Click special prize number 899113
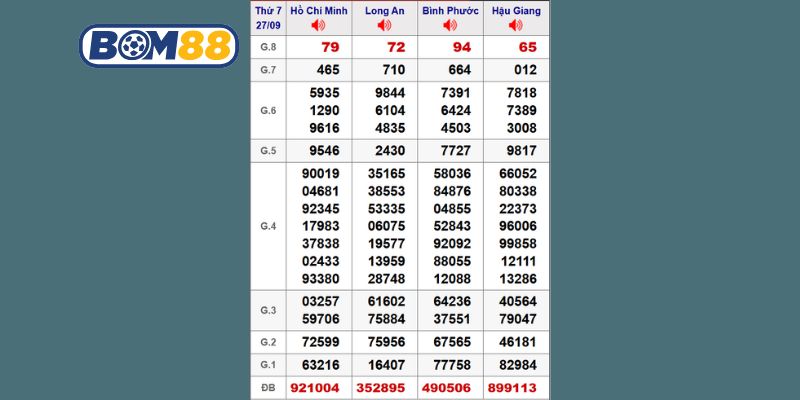 pyautogui.click(x=512, y=388)
